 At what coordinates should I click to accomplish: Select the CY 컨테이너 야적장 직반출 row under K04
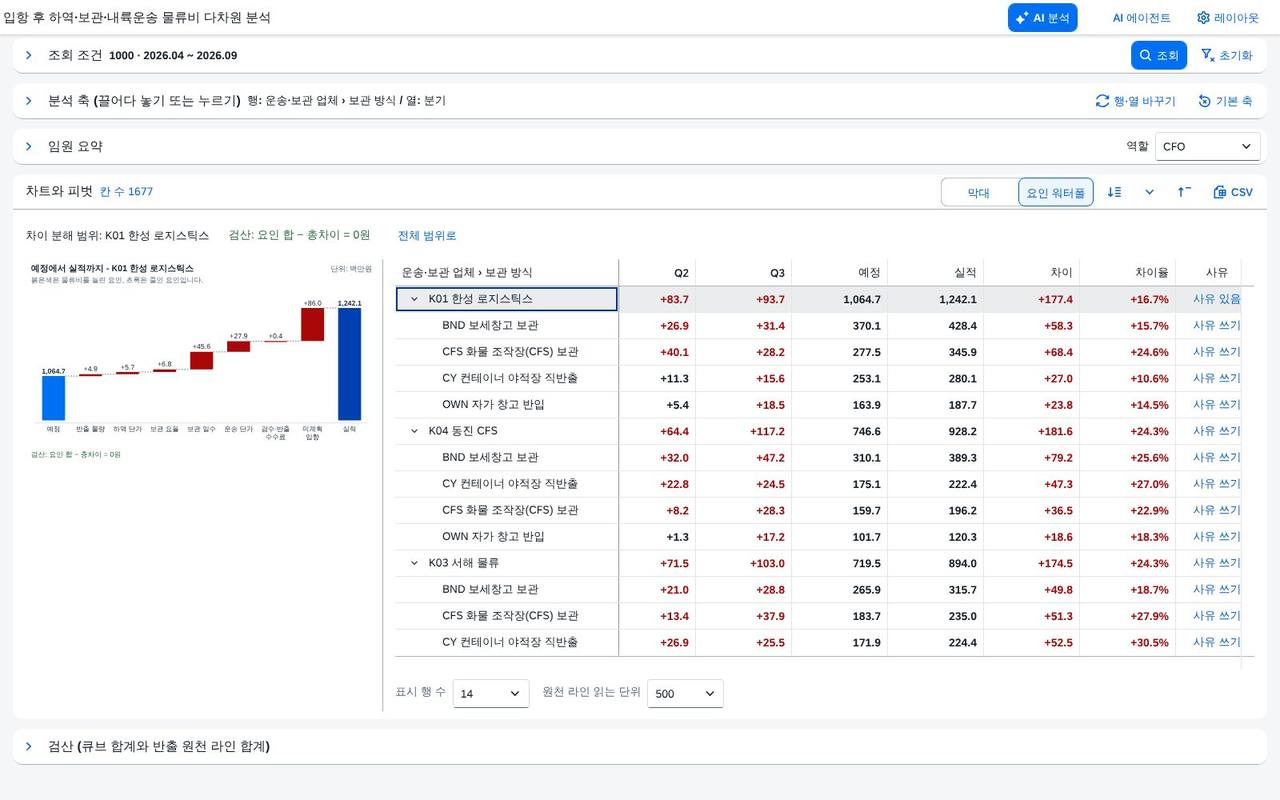(507, 484)
